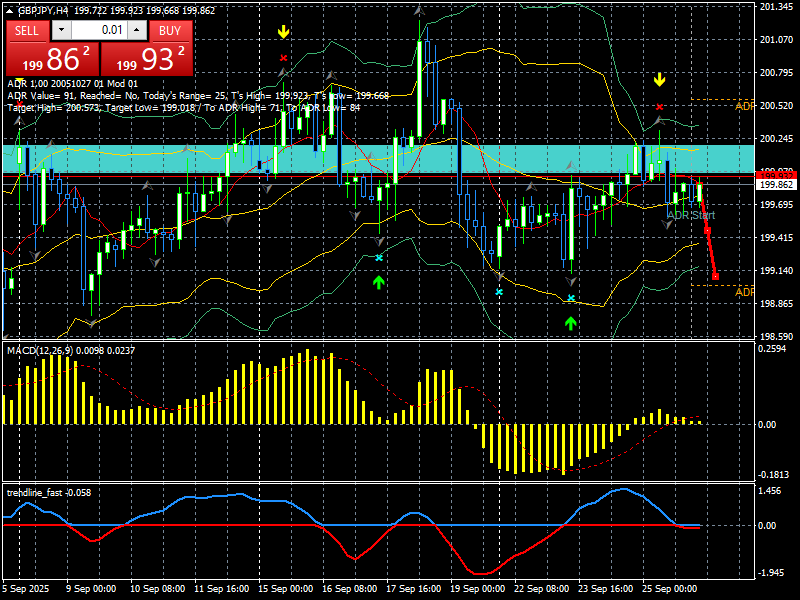Buy at the 199.93 ask price tile
800x600 pixels.
(x=147, y=59)
